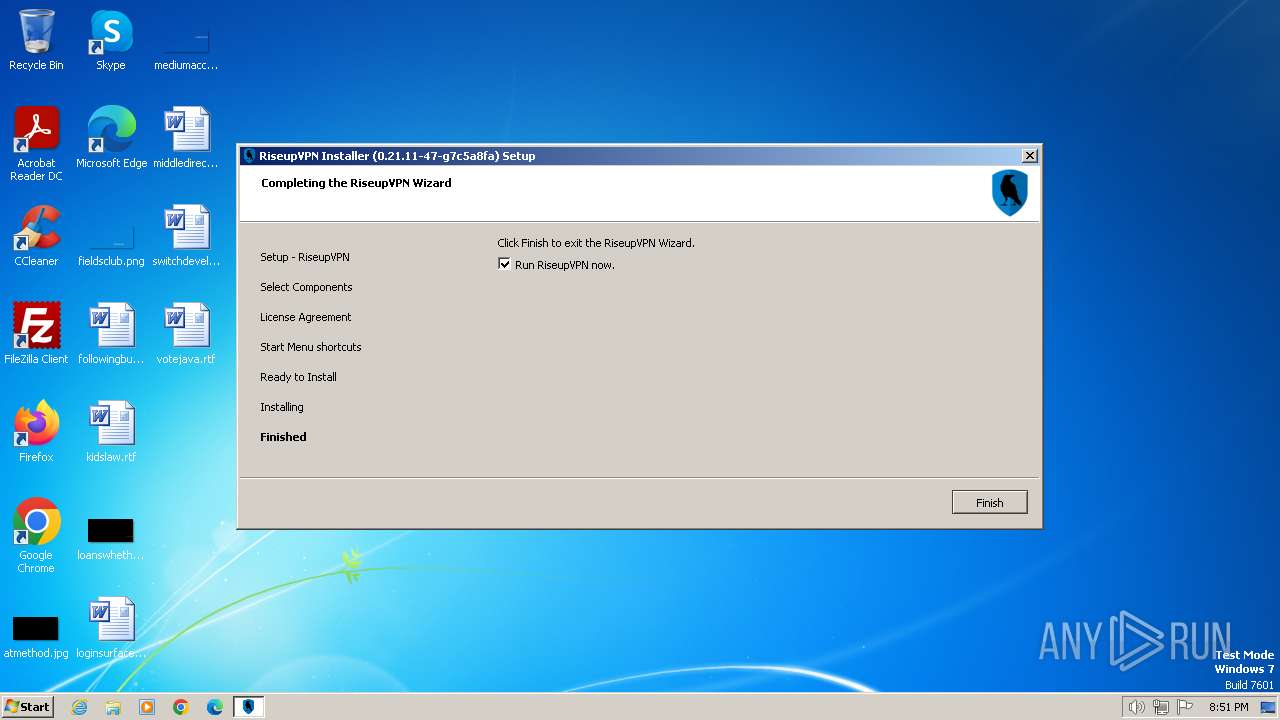
Task: Select the Ready to Install step
Action: (298, 377)
